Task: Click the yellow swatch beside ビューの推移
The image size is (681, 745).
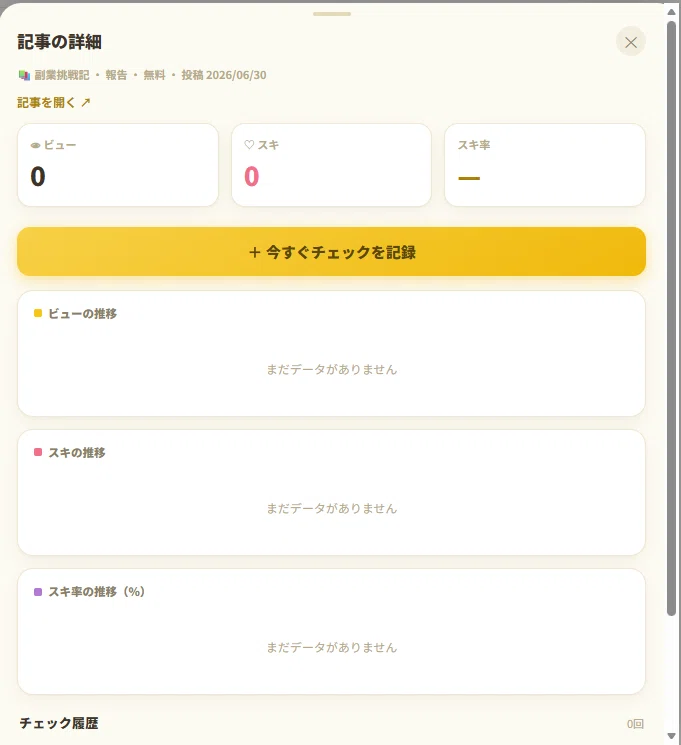Action: [x=38, y=313]
